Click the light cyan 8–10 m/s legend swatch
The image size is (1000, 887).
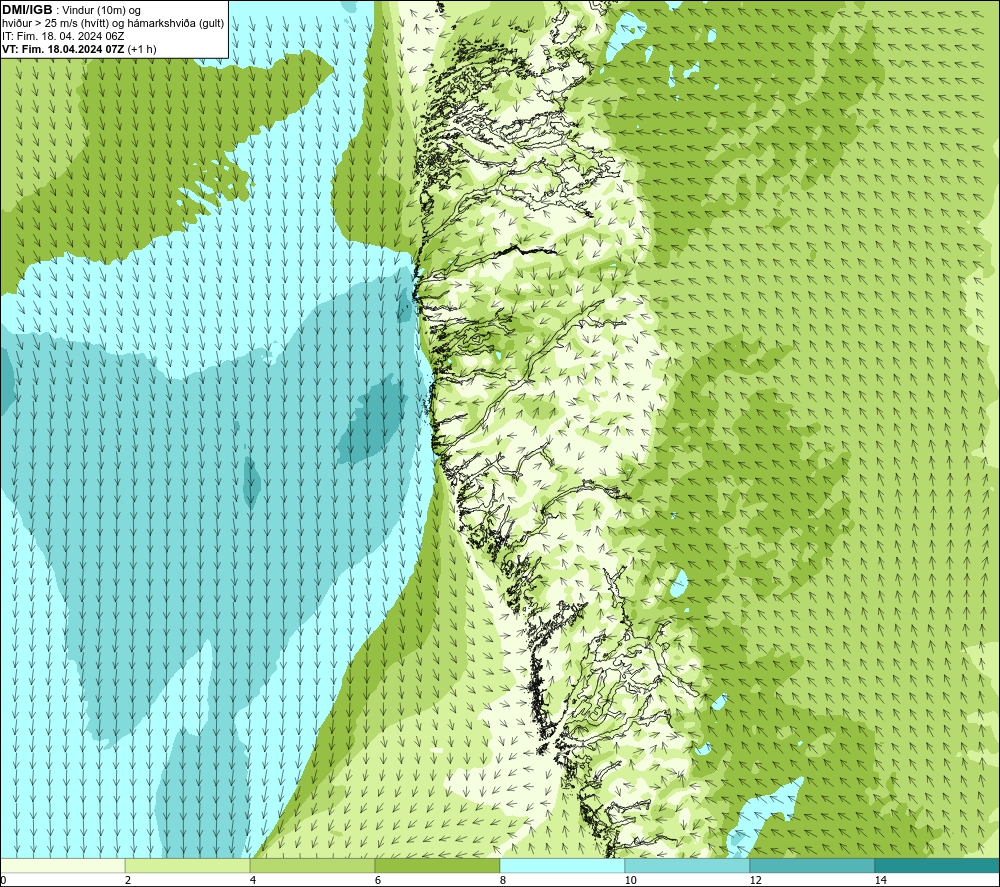click(562, 865)
